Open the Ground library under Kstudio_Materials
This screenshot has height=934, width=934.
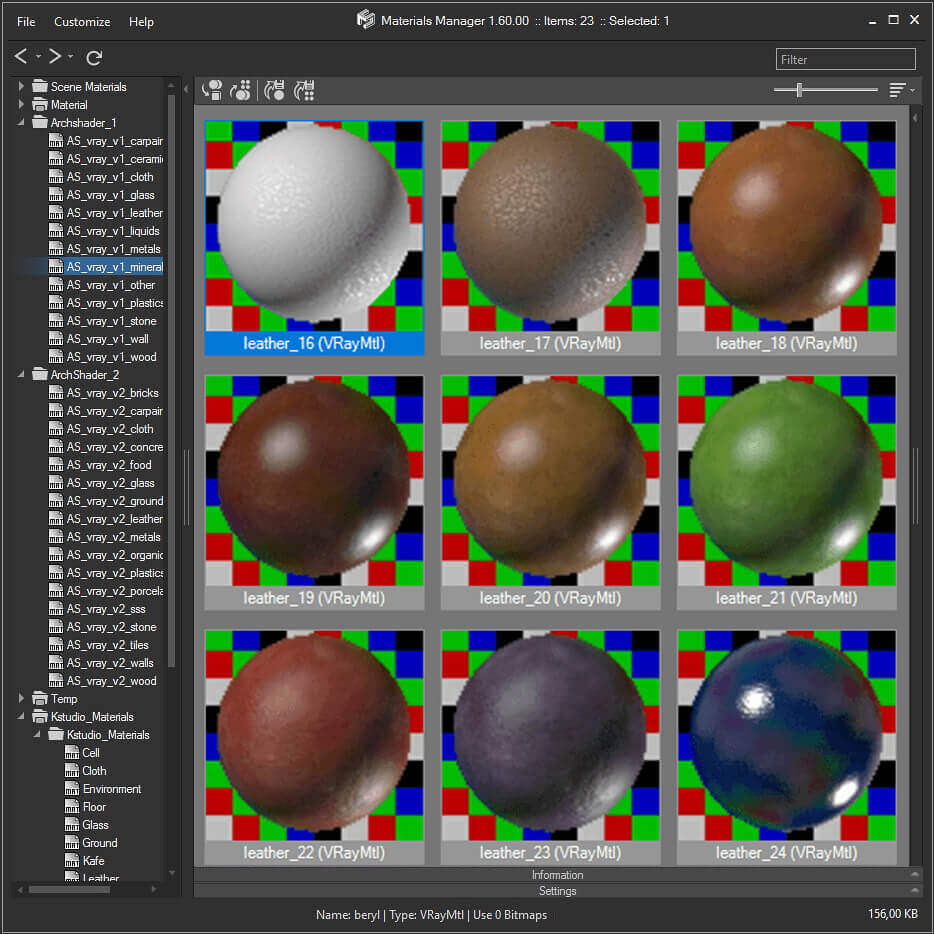click(91, 842)
